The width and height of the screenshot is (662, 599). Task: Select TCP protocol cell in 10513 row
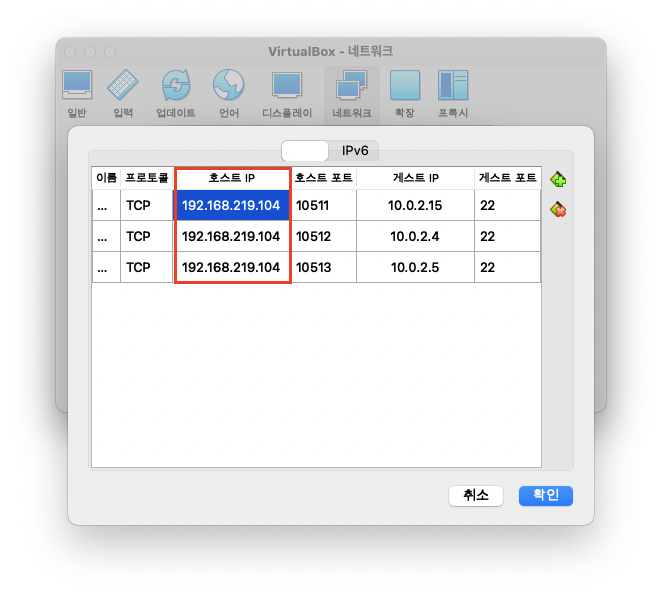(x=147, y=267)
